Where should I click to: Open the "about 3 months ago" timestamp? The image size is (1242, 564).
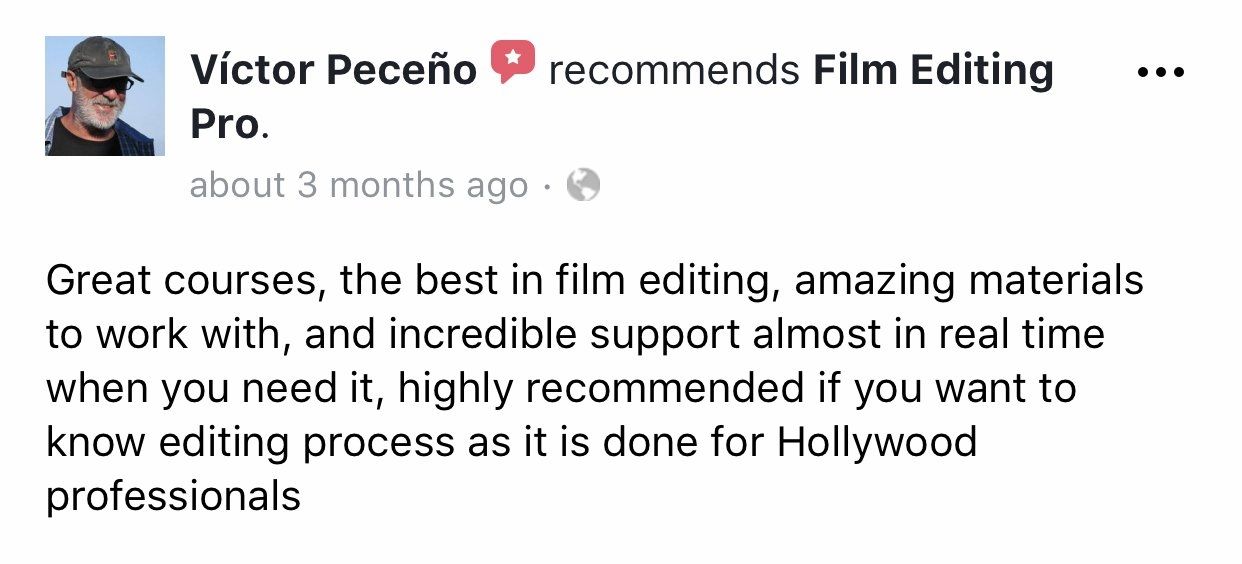pos(358,186)
